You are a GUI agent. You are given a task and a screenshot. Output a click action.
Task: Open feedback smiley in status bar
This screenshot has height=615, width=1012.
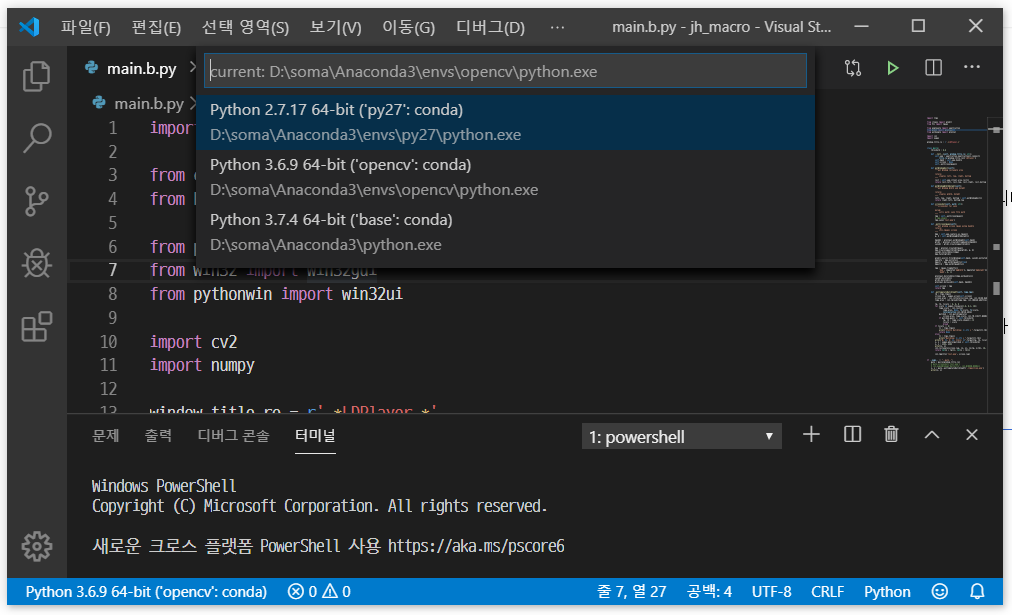[x=940, y=592]
